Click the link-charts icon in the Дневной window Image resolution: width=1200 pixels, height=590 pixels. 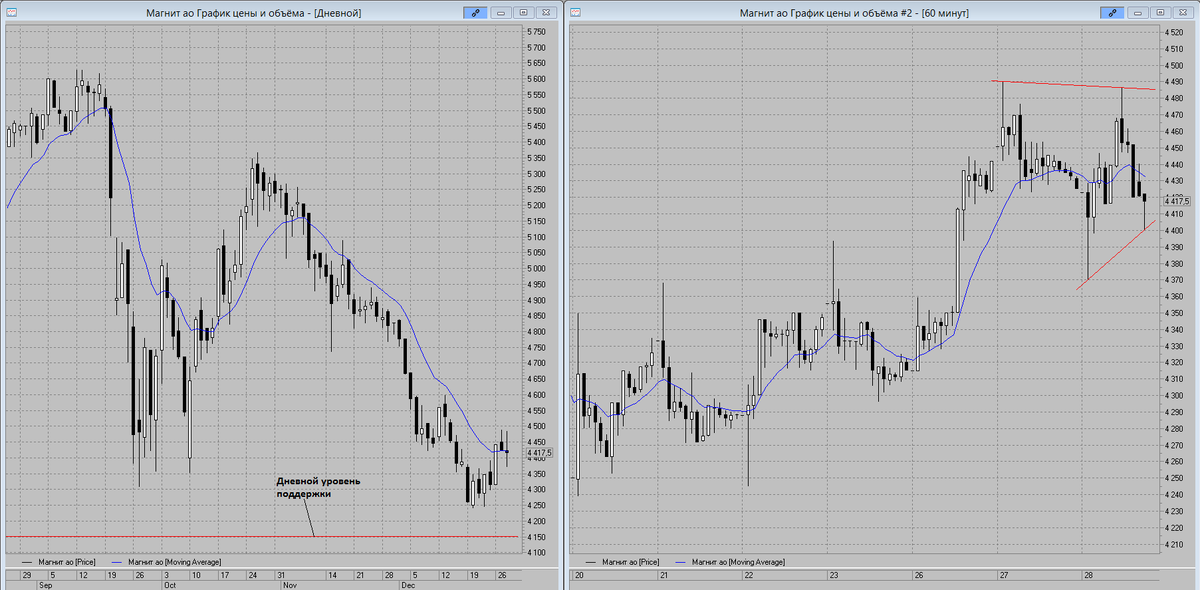(477, 13)
